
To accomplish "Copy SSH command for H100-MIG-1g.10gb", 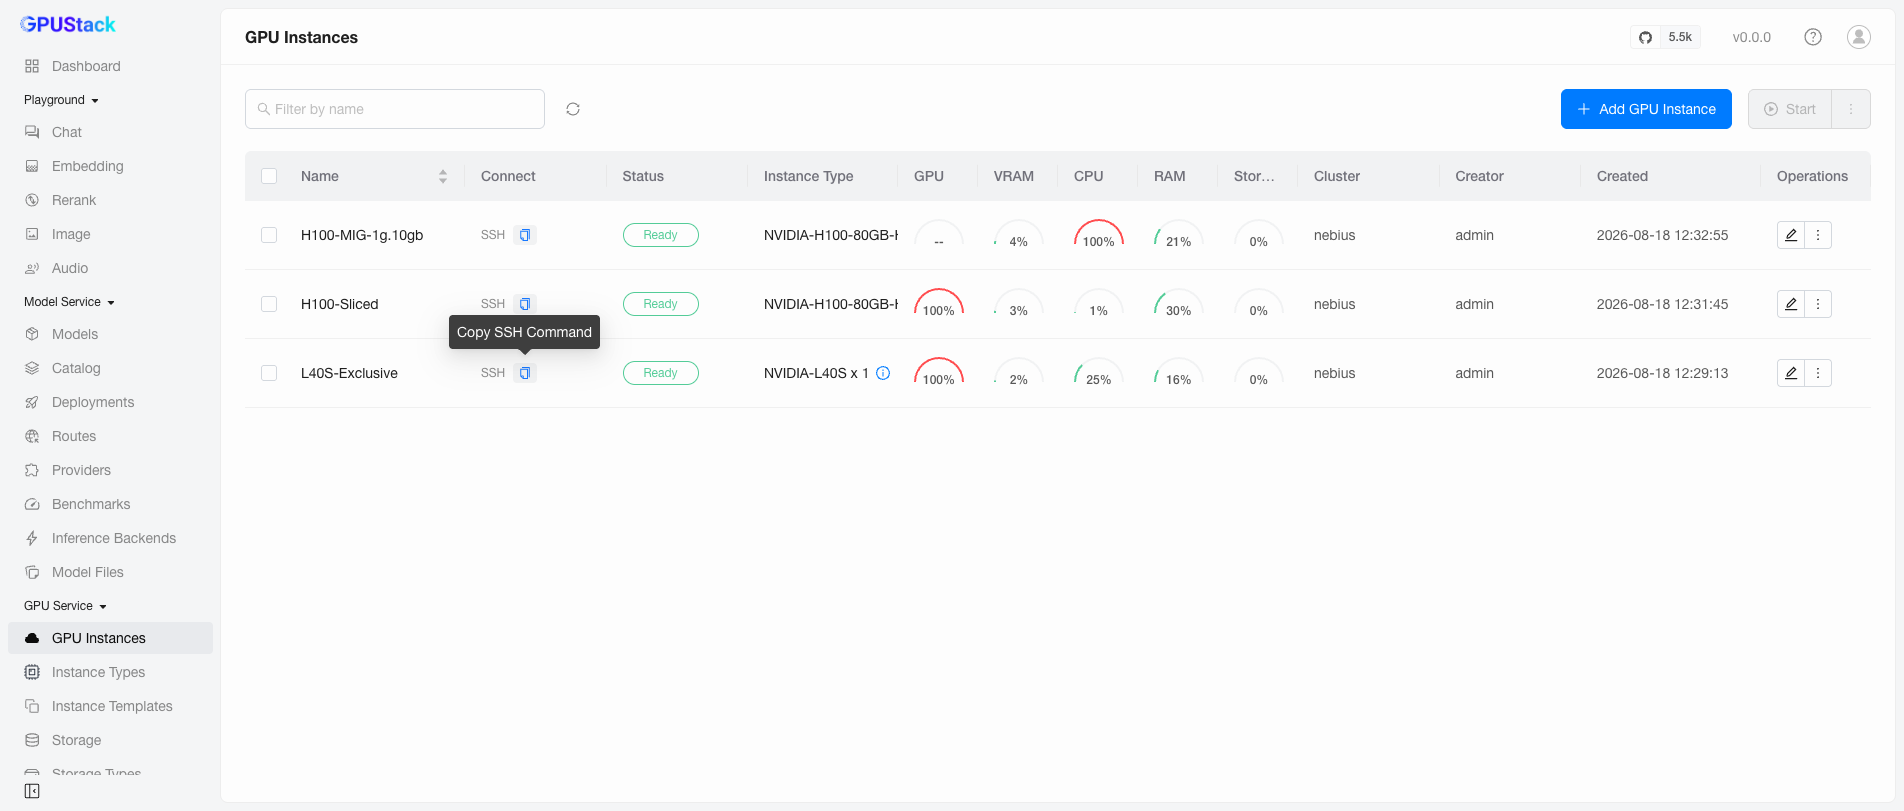I will pyautogui.click(x=525, y=235).
